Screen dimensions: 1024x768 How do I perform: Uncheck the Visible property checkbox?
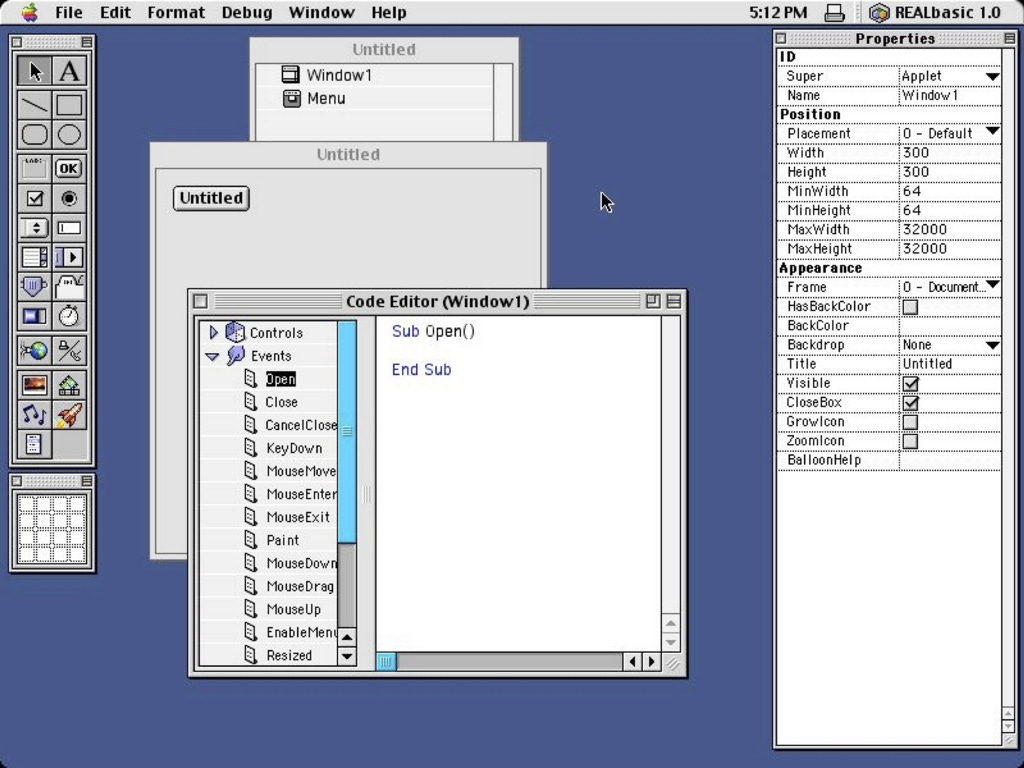[910, 383]
